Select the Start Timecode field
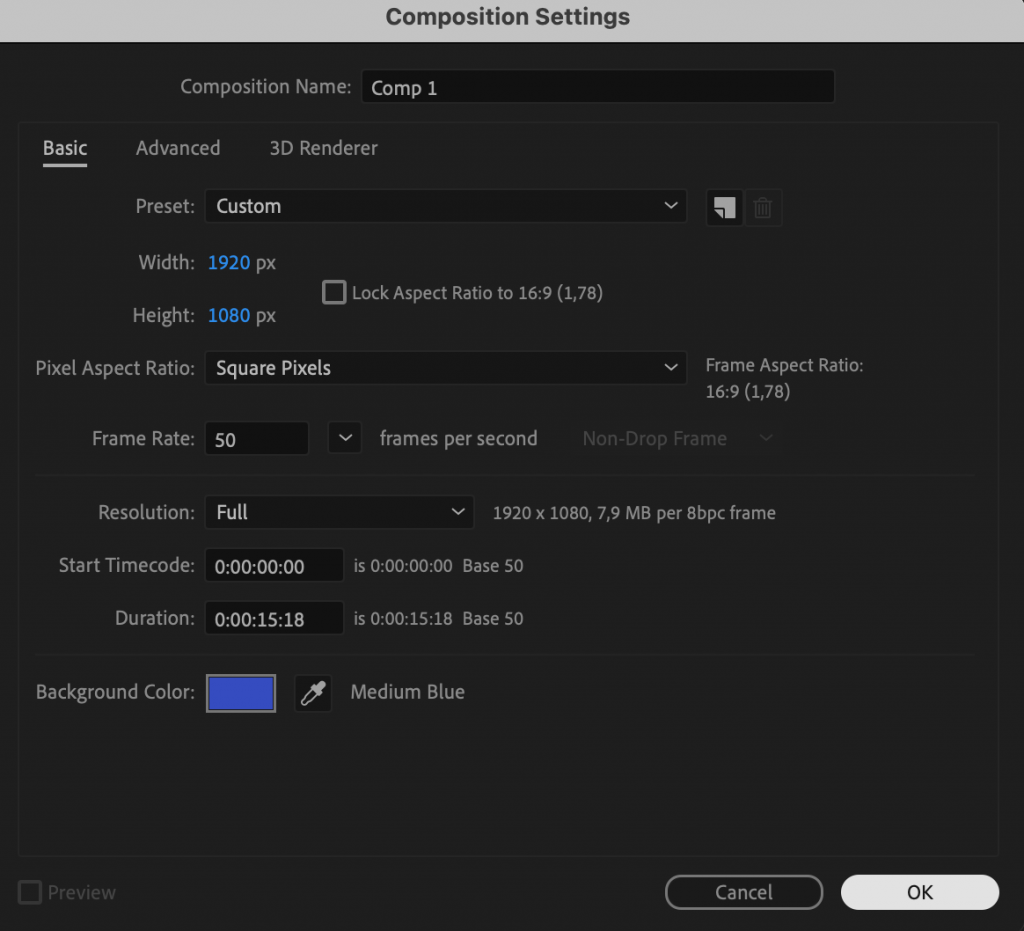This screenshot has height=931, width=1024. [273, 565]
